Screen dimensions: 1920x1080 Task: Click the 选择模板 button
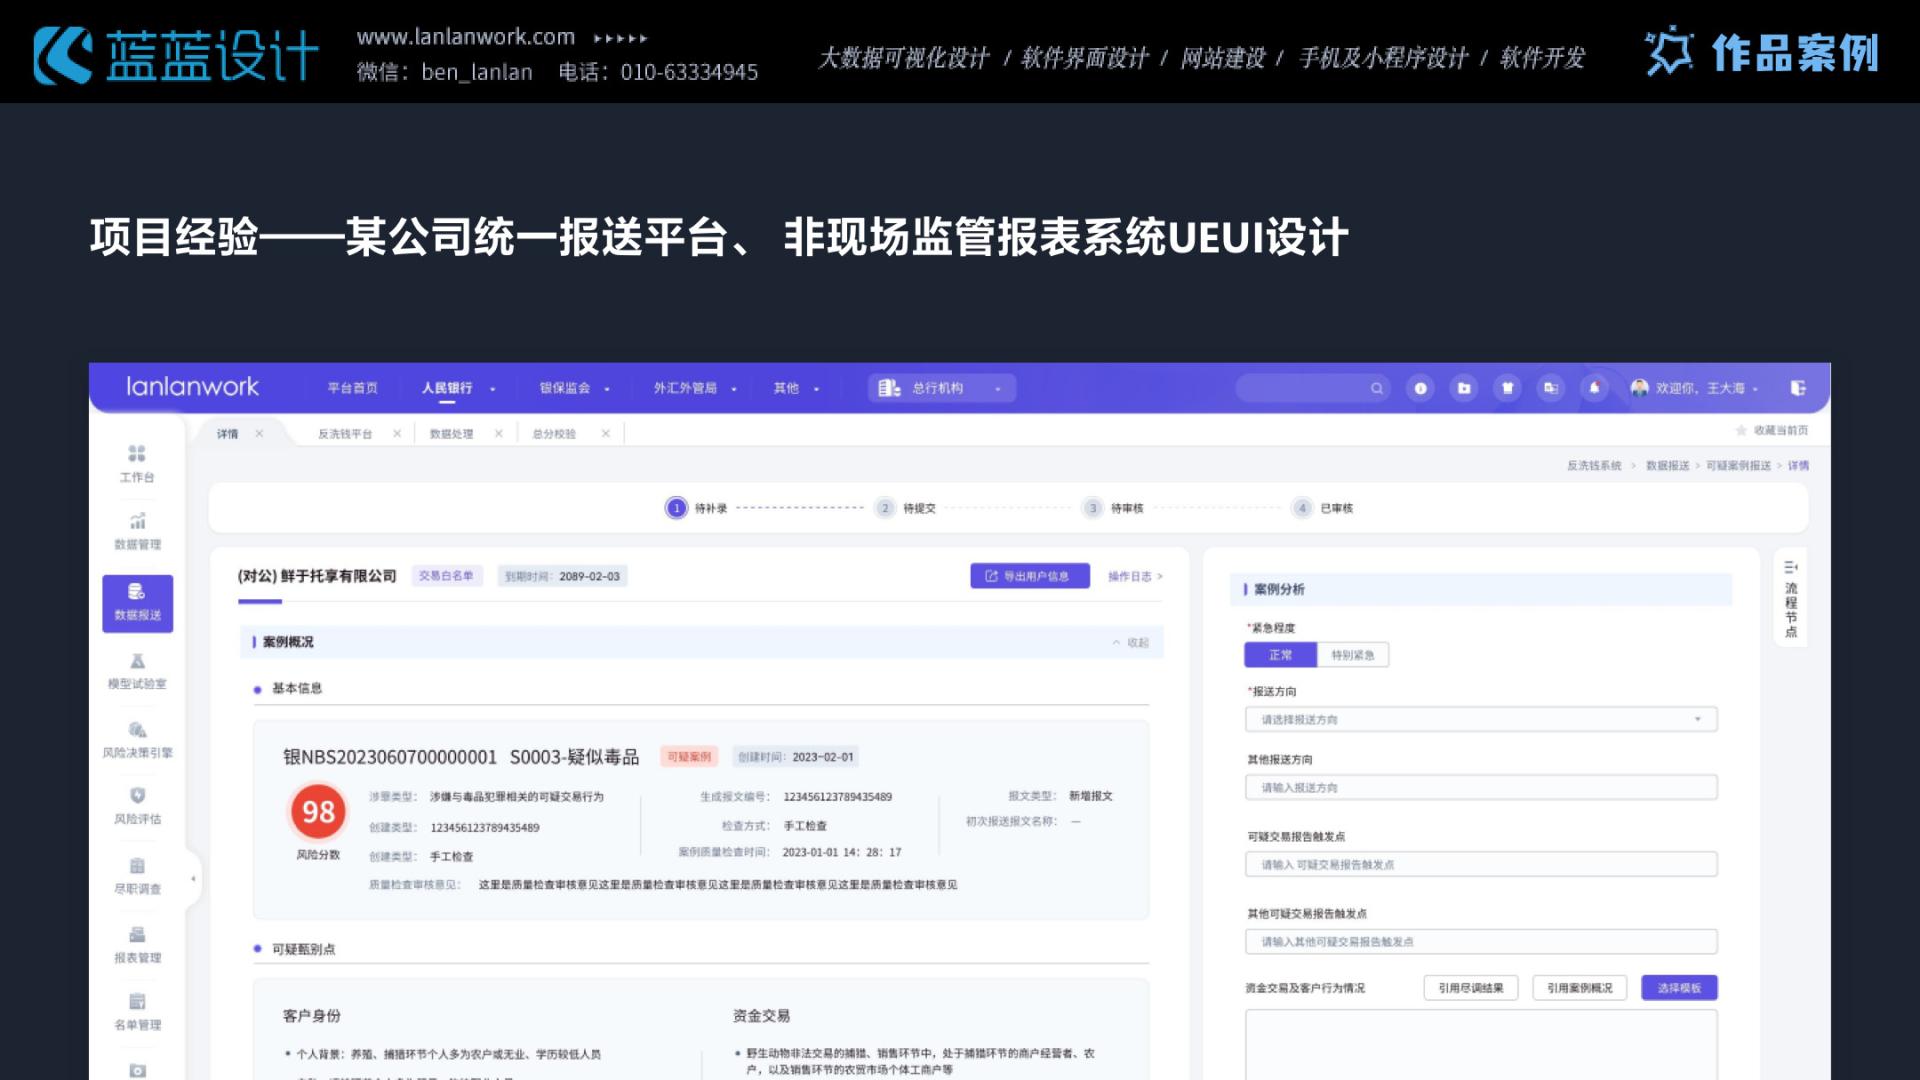(1679, 988)
